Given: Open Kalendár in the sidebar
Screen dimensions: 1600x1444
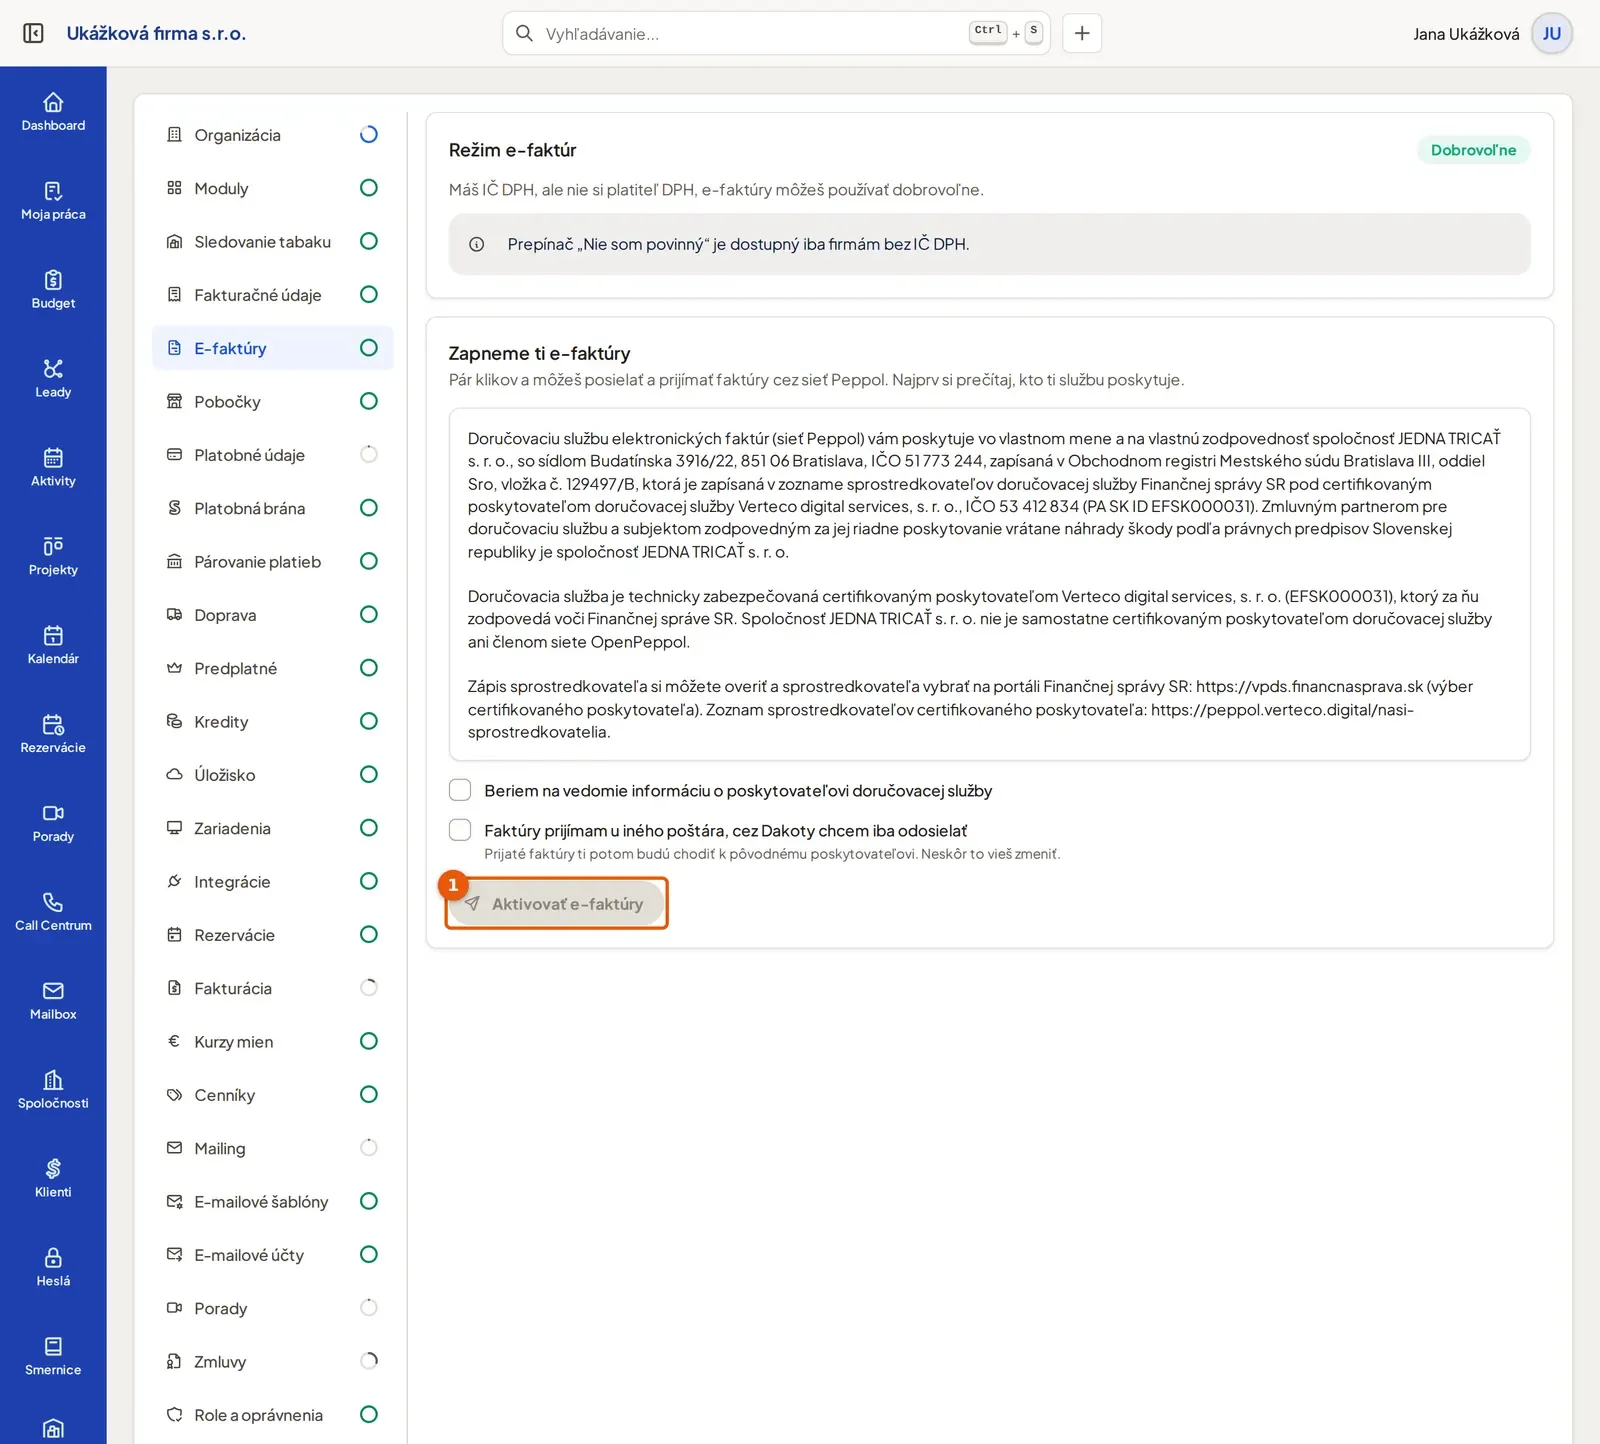Looking at the screenshot, I should [53, 646].
